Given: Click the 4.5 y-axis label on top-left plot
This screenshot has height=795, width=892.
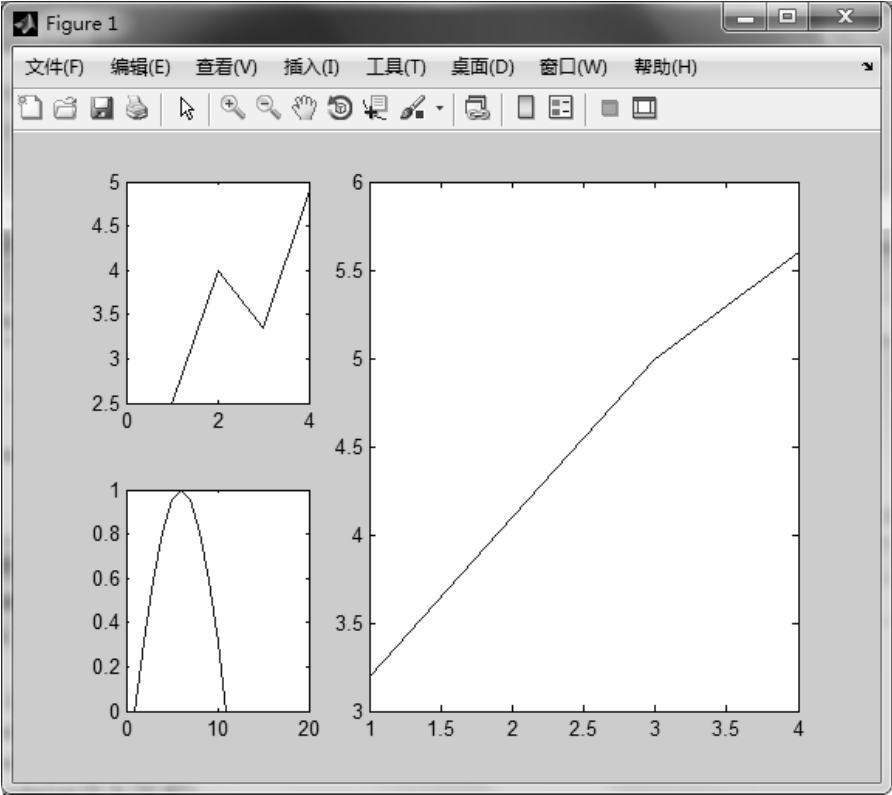Looking at the screenshot, I should [x=106, y=226].
